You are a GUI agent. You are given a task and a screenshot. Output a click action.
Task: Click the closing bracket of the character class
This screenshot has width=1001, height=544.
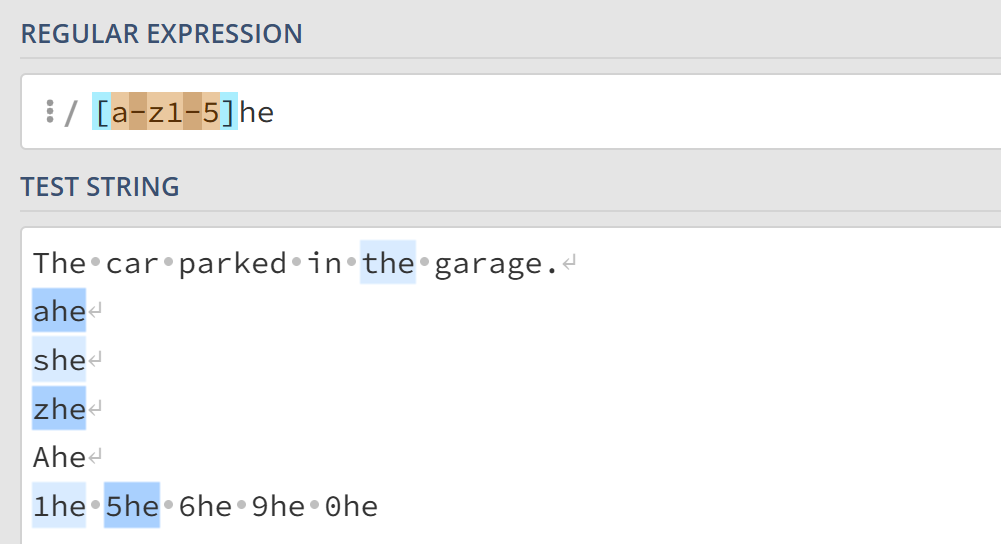(229, 113)
